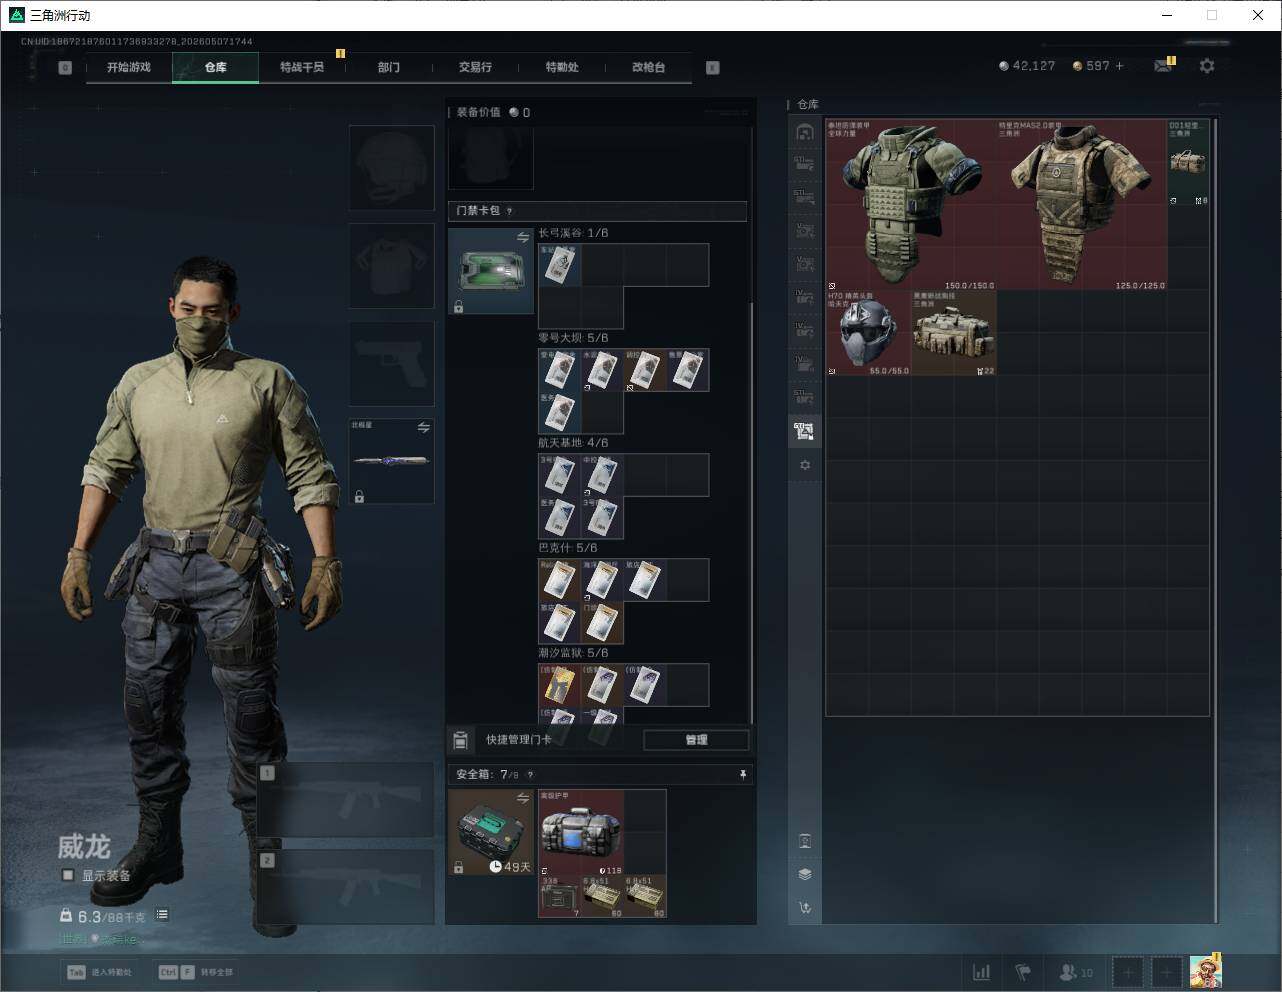Toggle the pin icon on 安全箱 header
1282x992 pixels.
[742, 775]
